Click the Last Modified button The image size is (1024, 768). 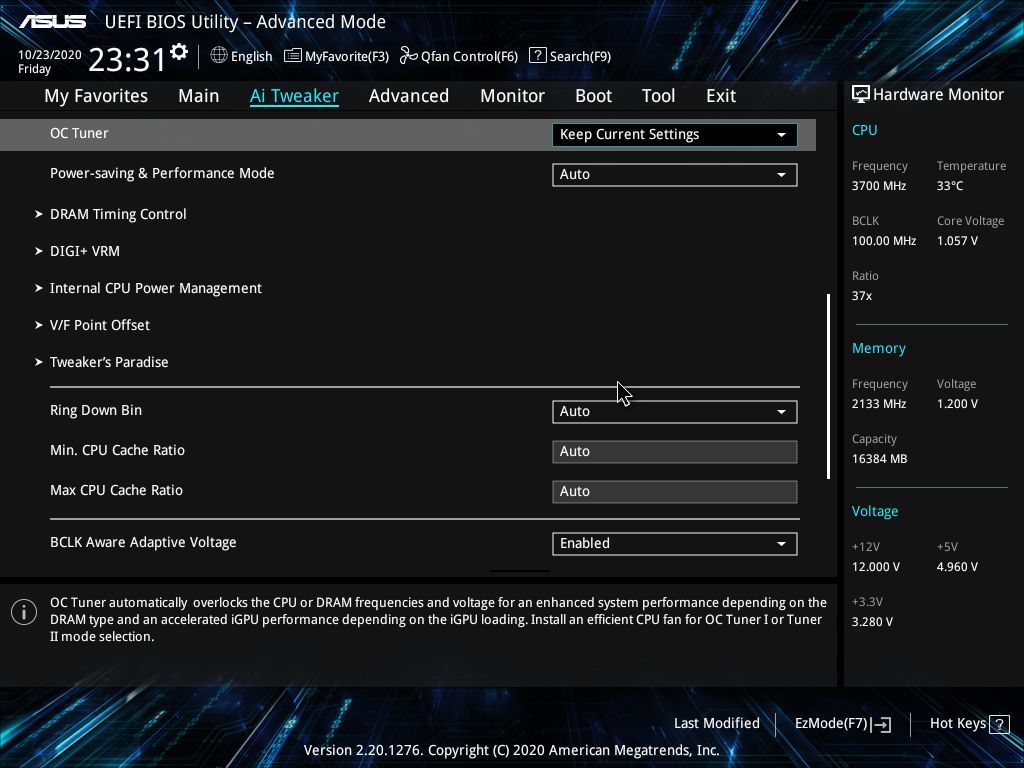click(x=716, y=724)
